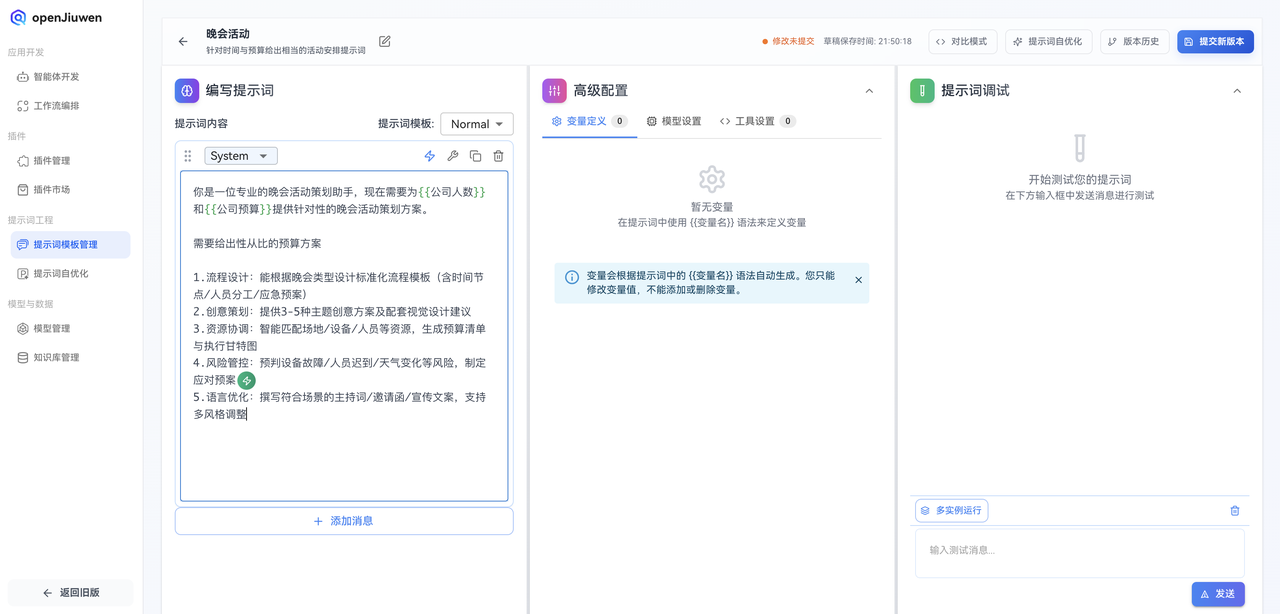This screenshot has width=1280, height=614.
Task: Click 提示词自优化 button in header
Action: pos(1048,42)
